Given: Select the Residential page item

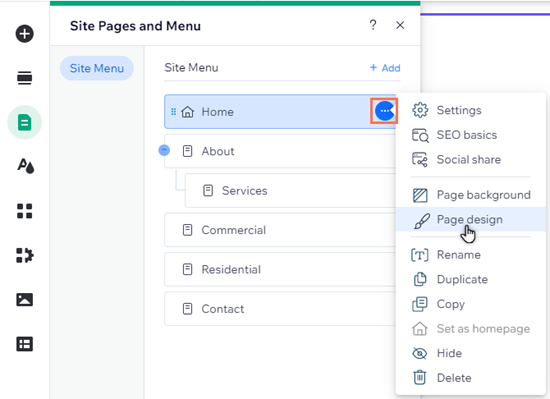Looking at the screenshot, I should point(280,270).
